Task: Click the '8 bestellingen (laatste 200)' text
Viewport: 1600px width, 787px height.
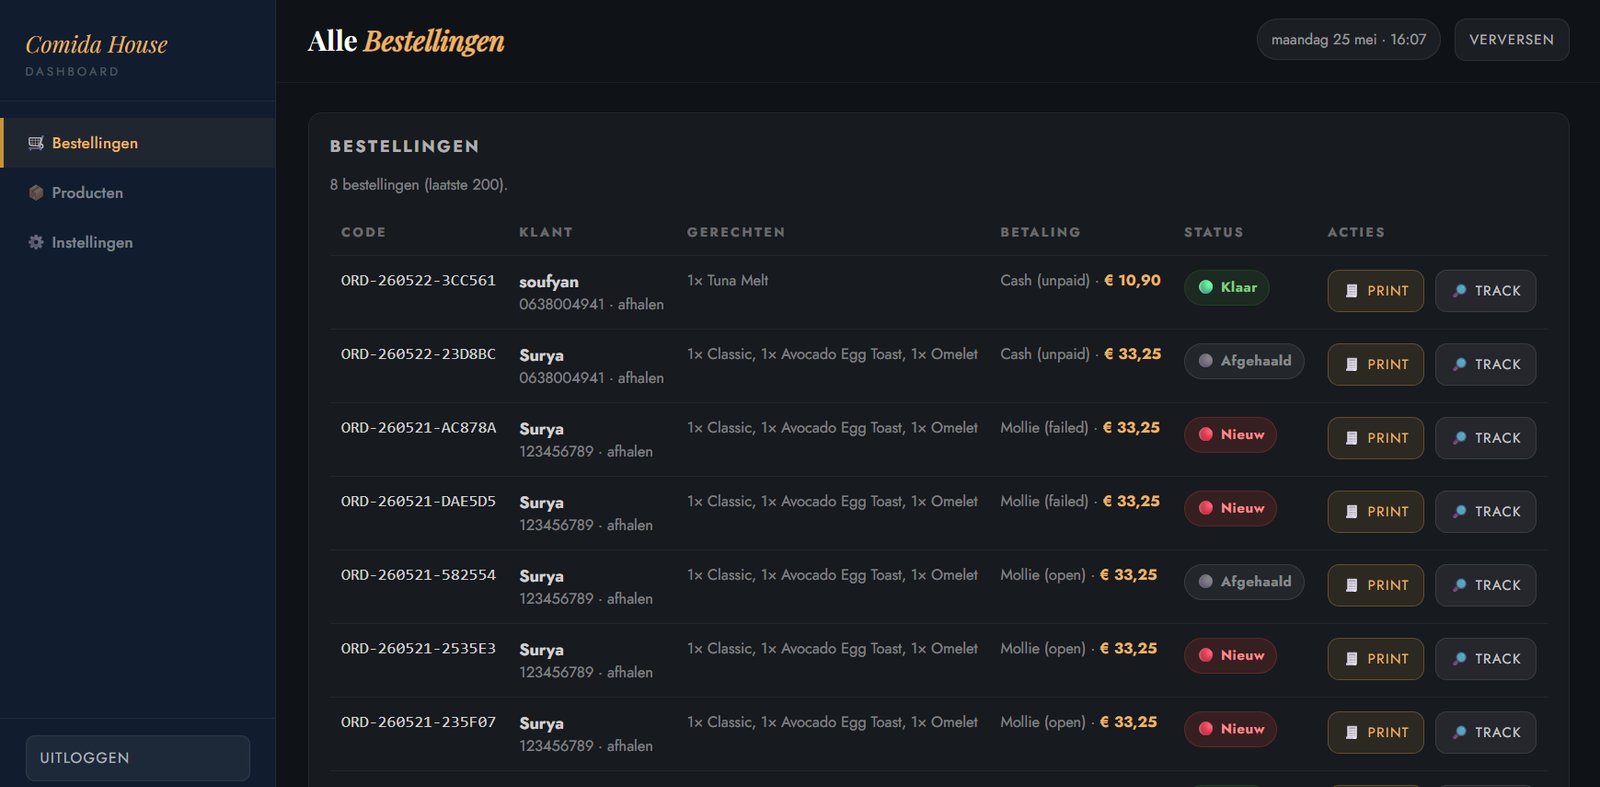Action: [x=419, y=185]
